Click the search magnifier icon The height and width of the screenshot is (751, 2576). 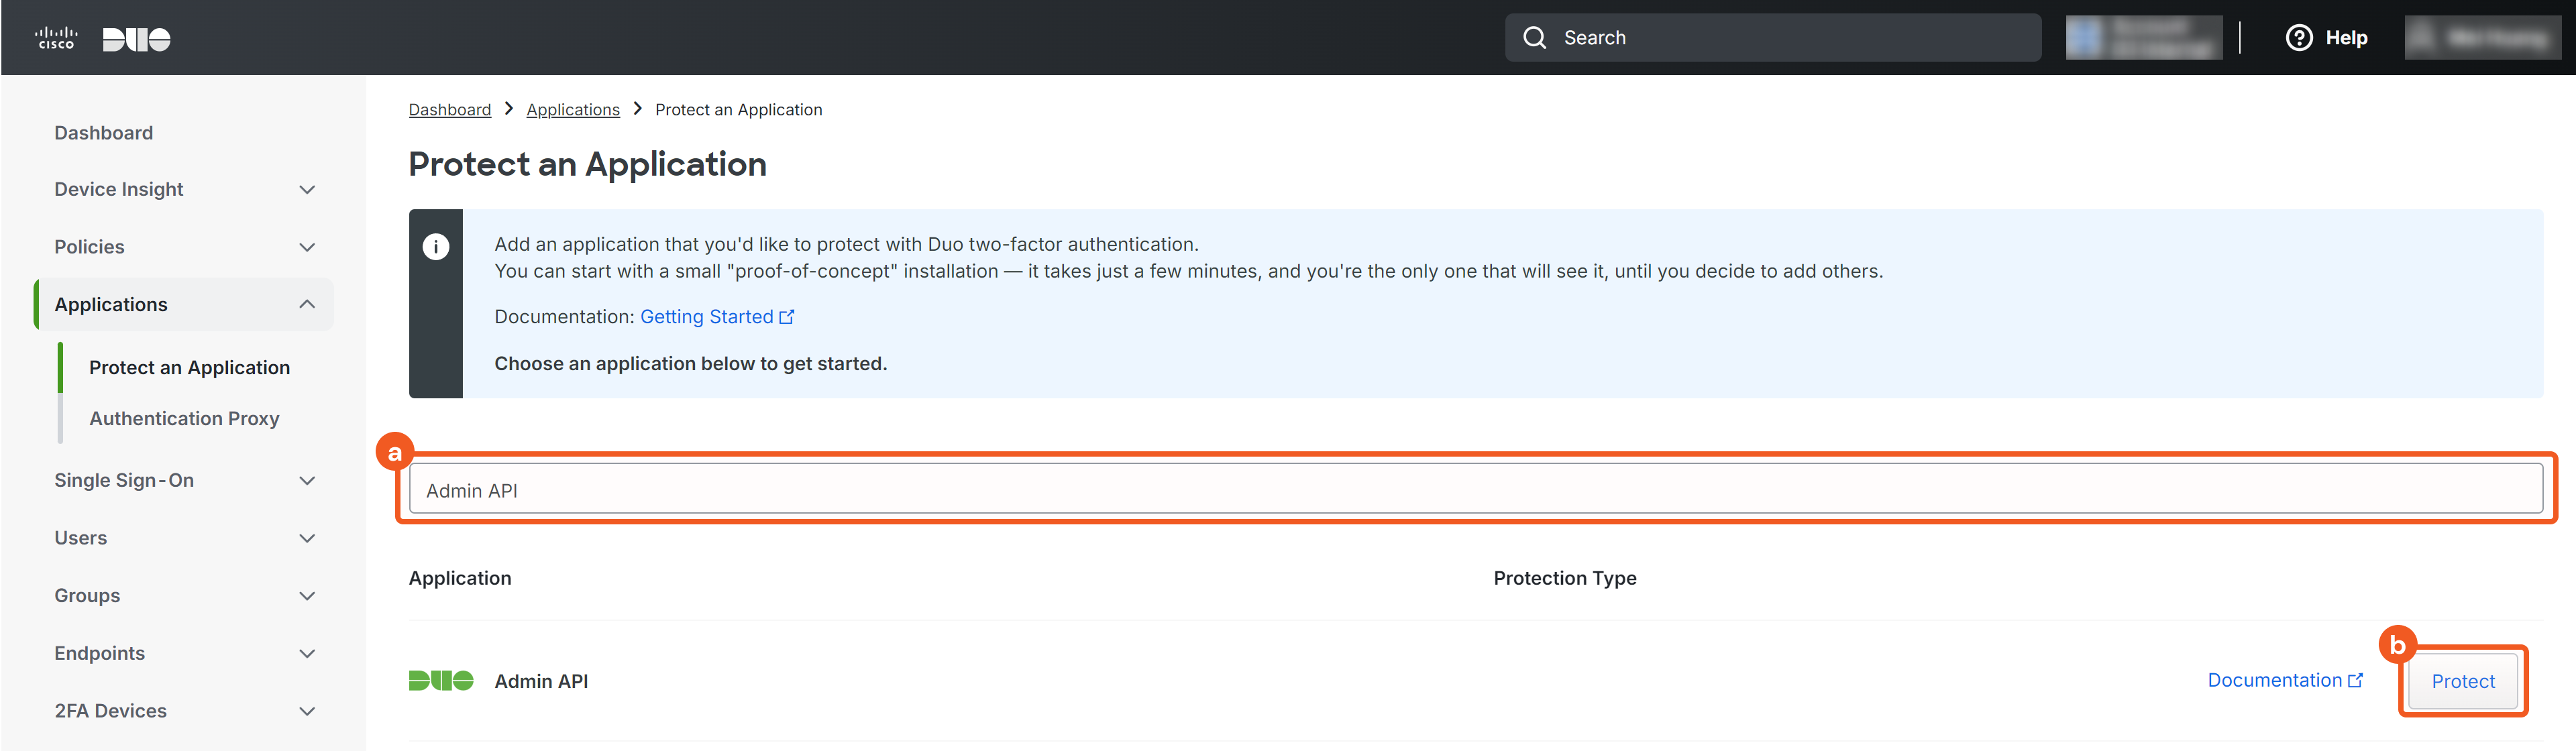point(1534,38)
